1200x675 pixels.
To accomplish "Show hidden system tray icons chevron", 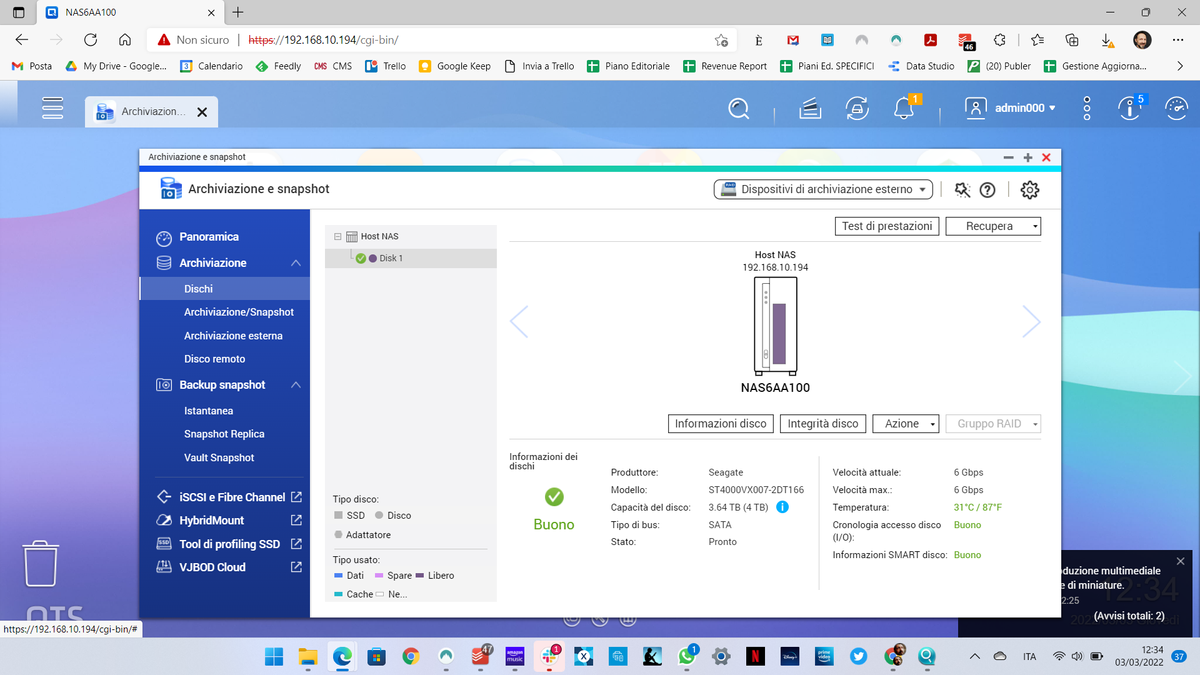I will (x=975, y=656).
